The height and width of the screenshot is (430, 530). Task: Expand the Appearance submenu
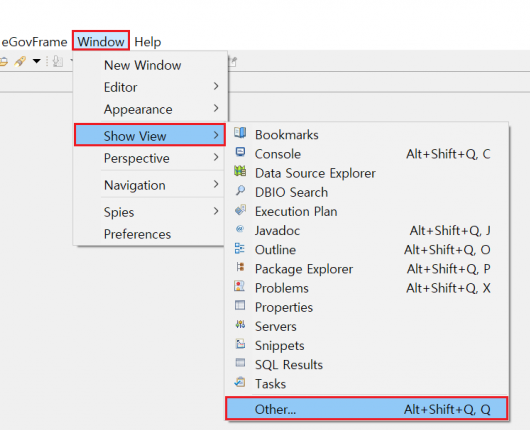(x=149, y=109)
